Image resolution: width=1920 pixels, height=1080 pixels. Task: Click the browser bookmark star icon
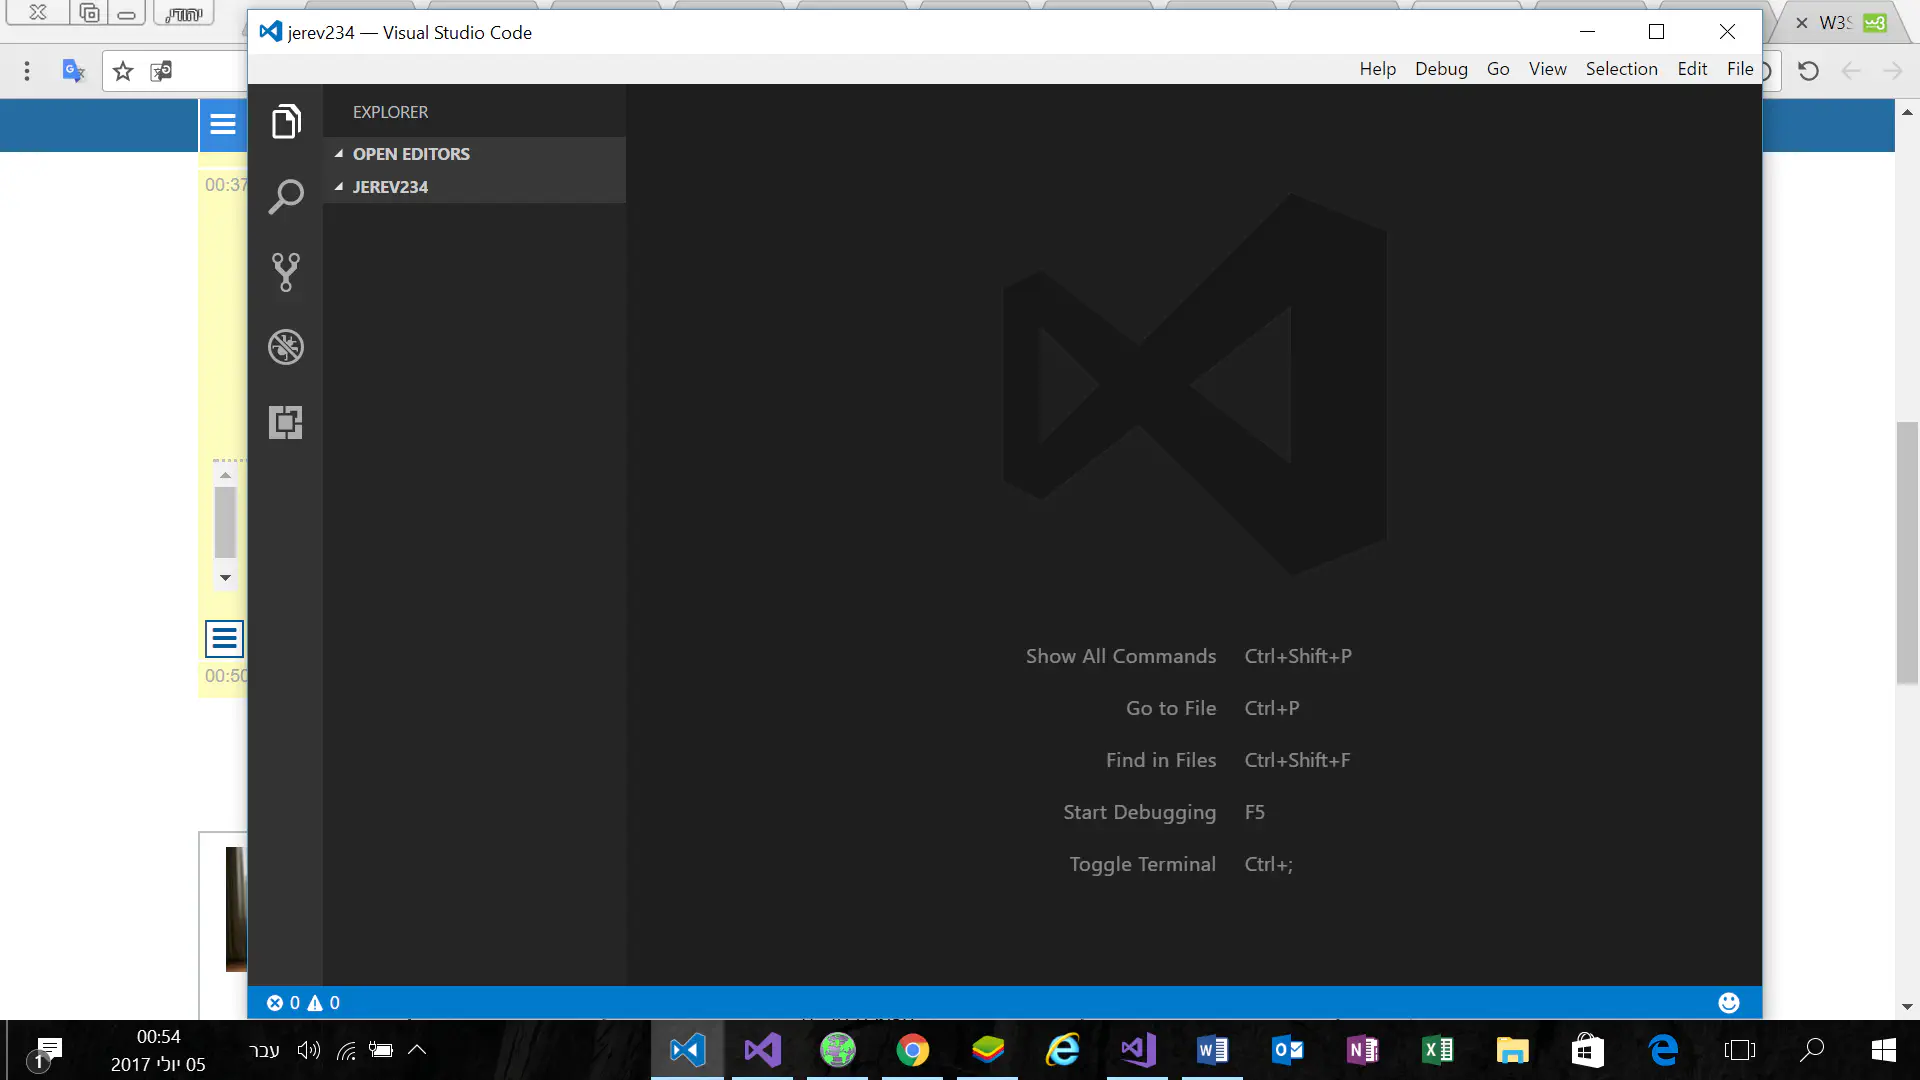tap(123, 71)
